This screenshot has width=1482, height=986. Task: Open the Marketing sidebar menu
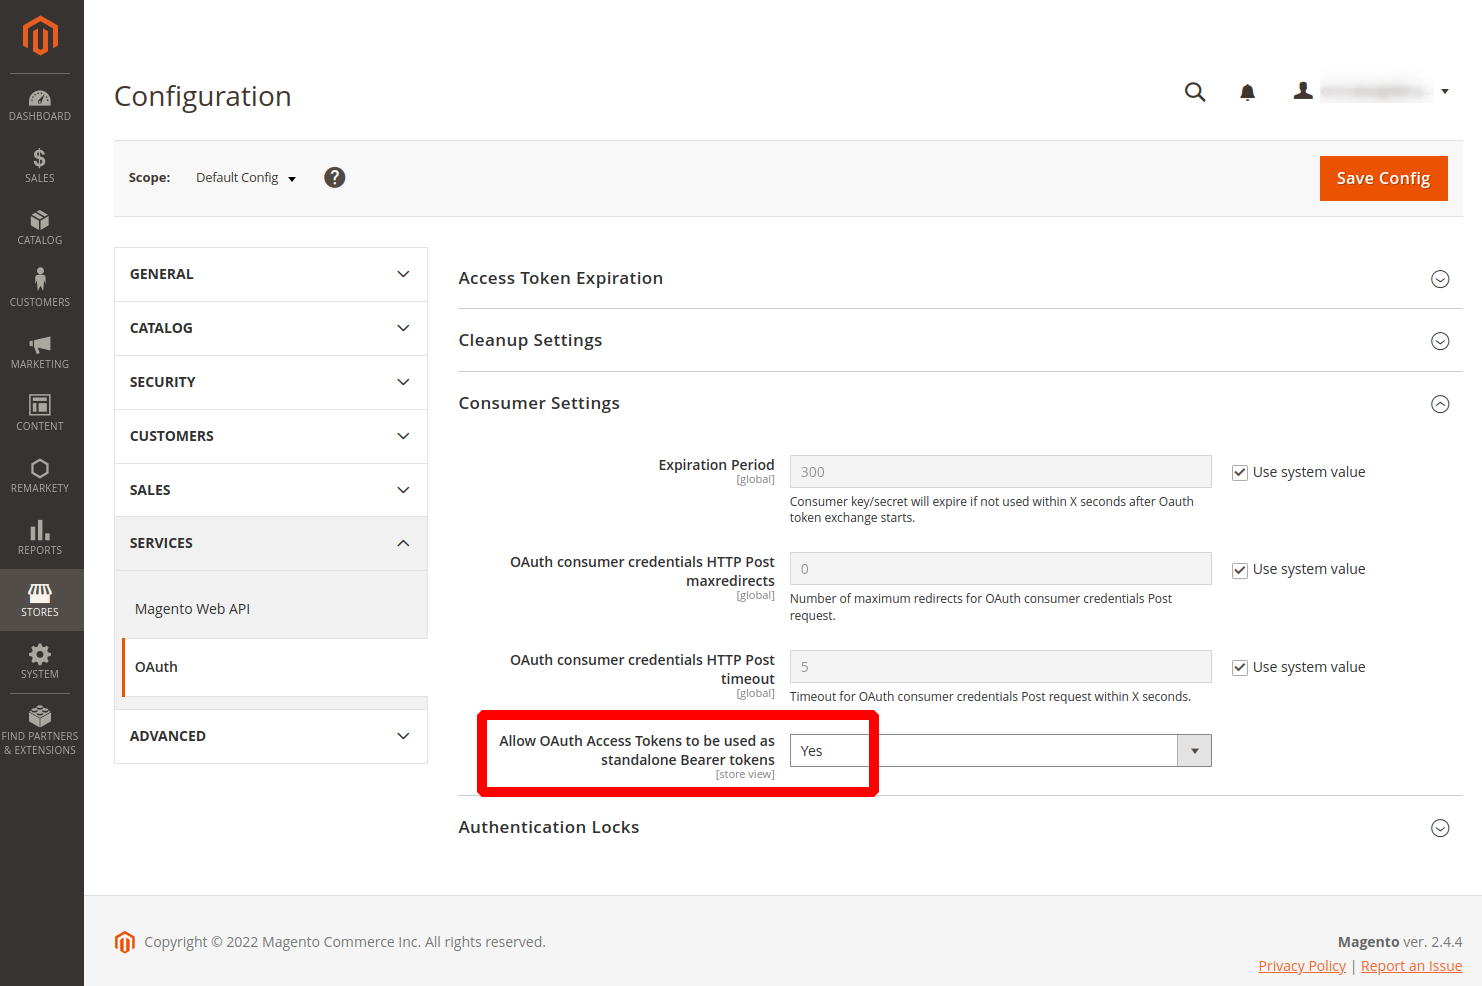pyautogui.click(x=40, y=352)
